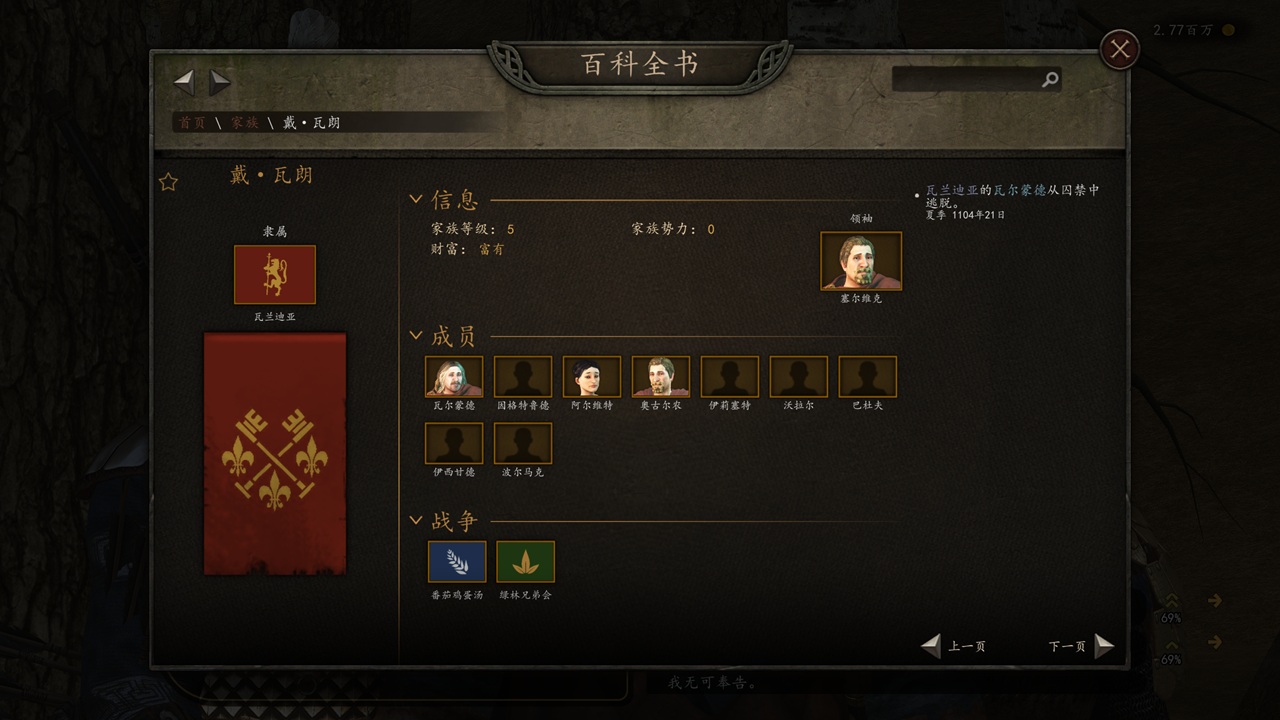The image size is (1280, 720).
Task: Click the encyclopedia search field
Action: pos(966,80)
